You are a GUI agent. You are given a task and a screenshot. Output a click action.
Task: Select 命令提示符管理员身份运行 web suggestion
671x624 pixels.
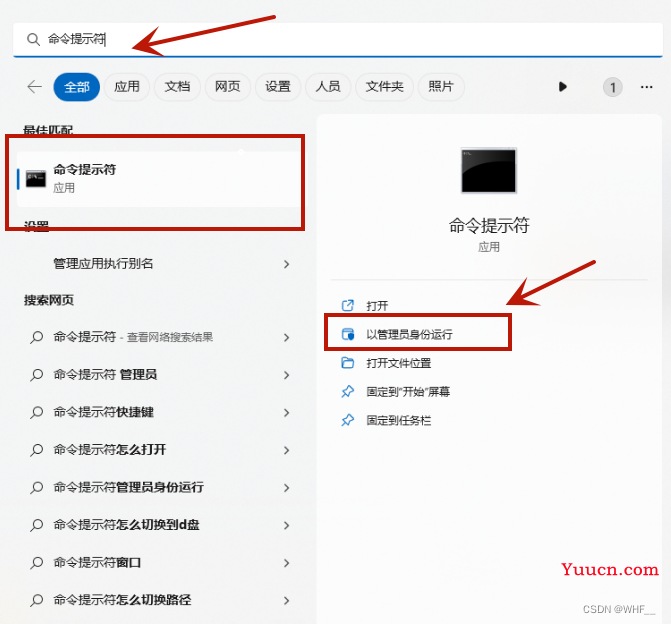tap(159, 487)
